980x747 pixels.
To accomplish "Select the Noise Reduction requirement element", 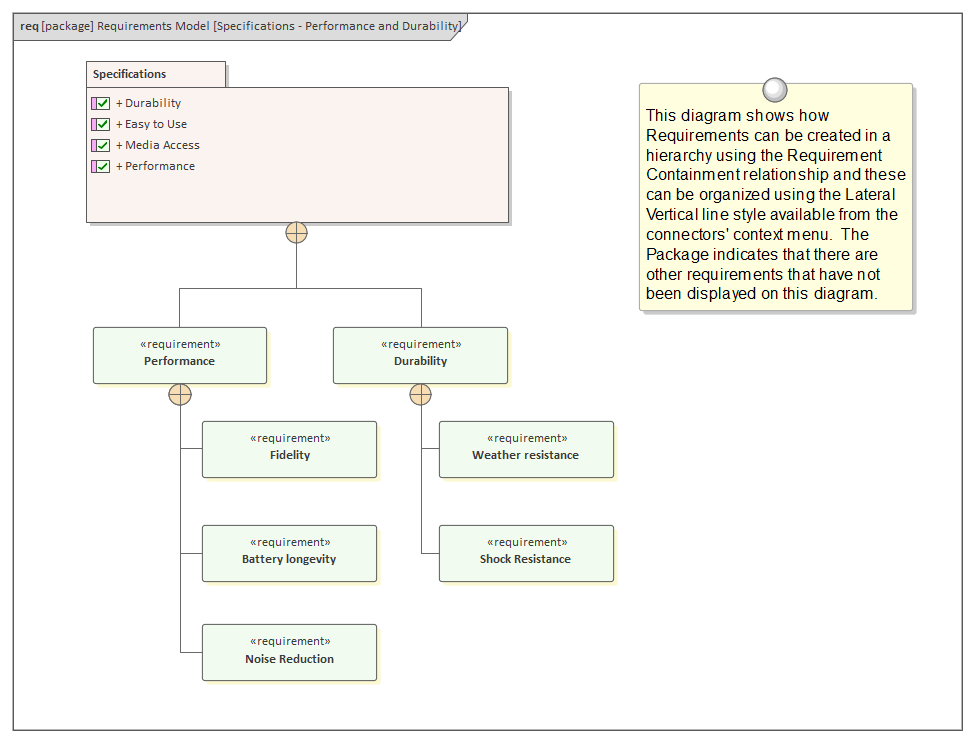I will click(x=290, y=652).
